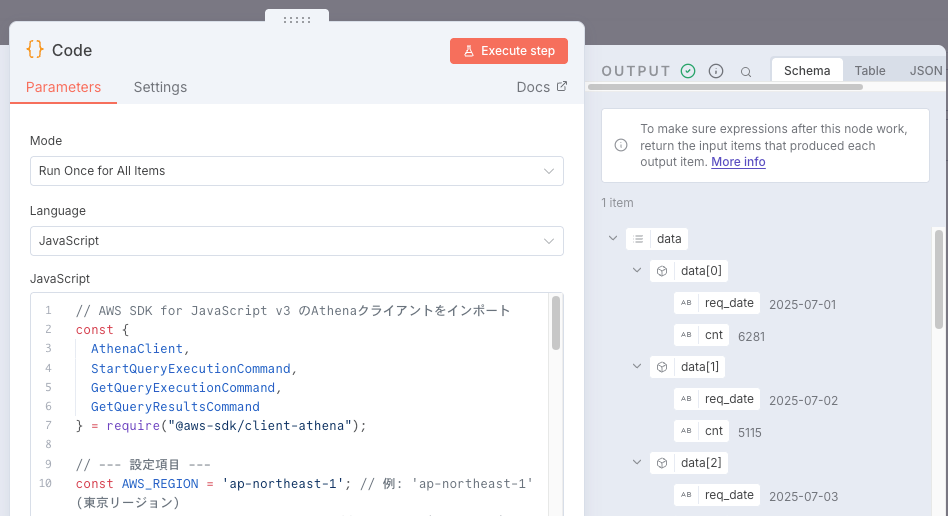Collapse the data tree node
This screenshot has height=516, width=948.
coord(612,238)
